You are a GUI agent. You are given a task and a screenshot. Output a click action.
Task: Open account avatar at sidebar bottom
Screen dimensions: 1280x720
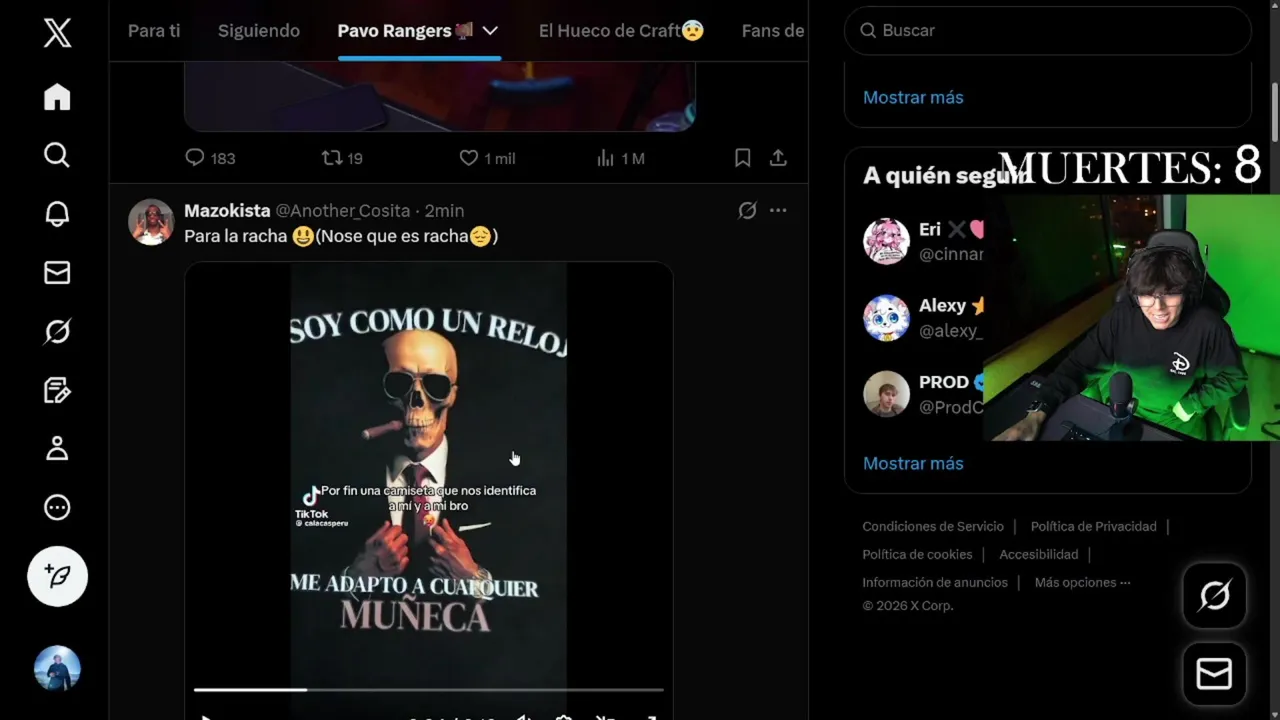point(57,668)
